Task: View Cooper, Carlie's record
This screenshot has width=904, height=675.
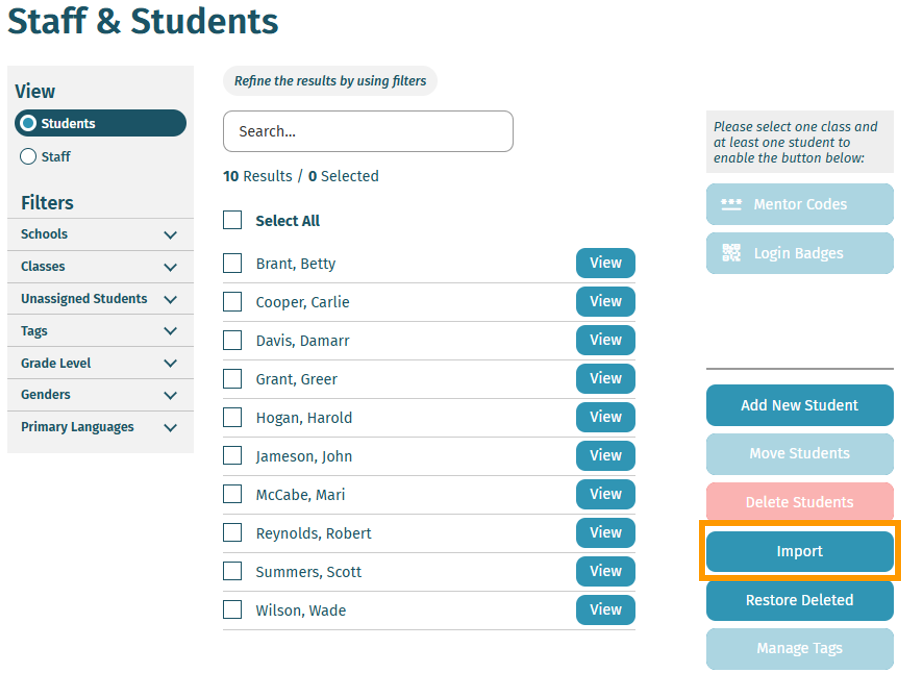Action: point(605,301)
